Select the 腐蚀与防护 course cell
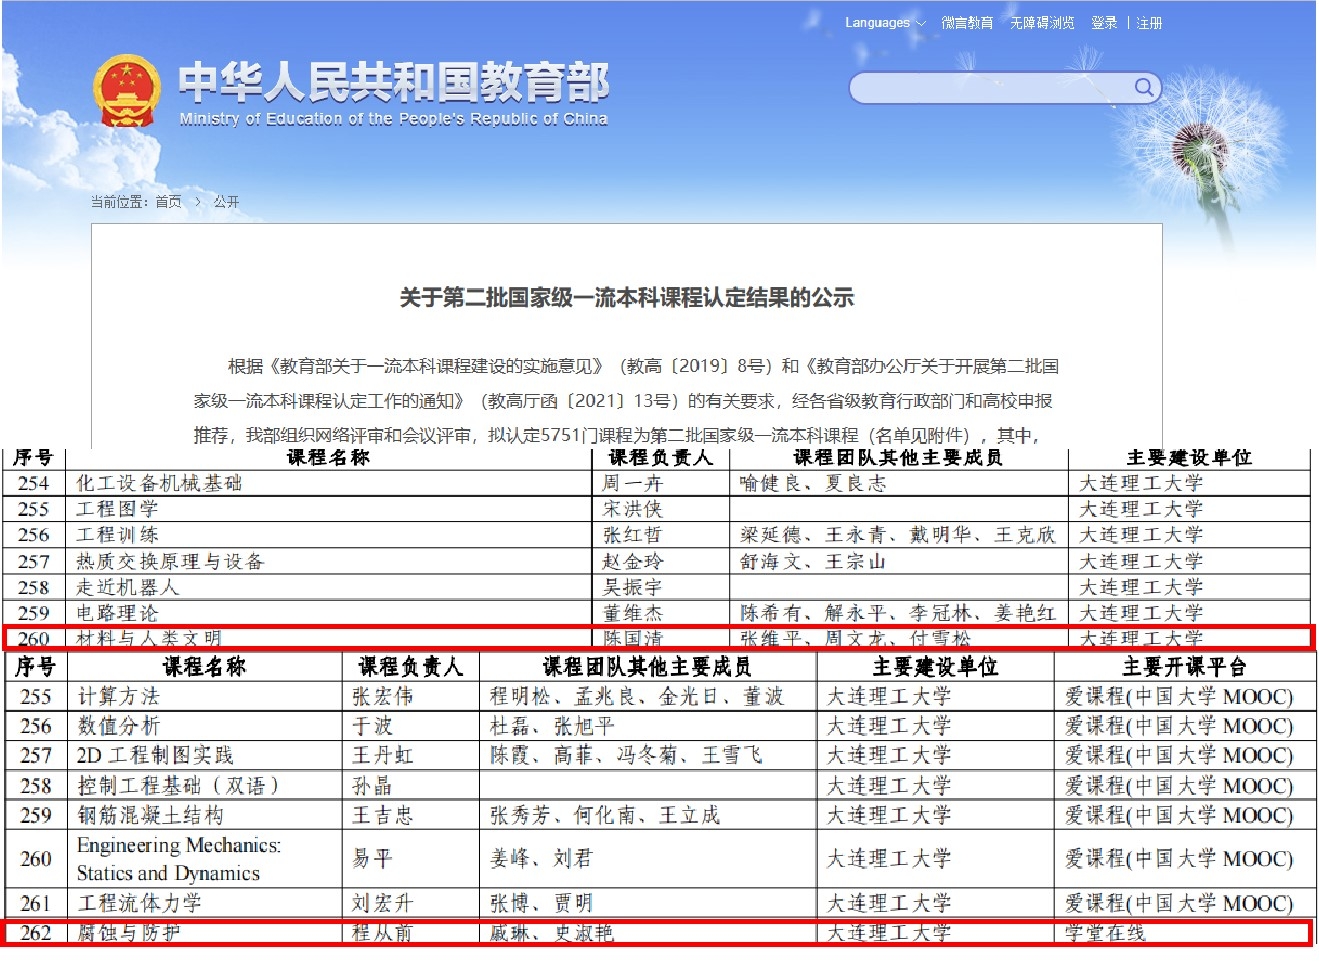 129,933
